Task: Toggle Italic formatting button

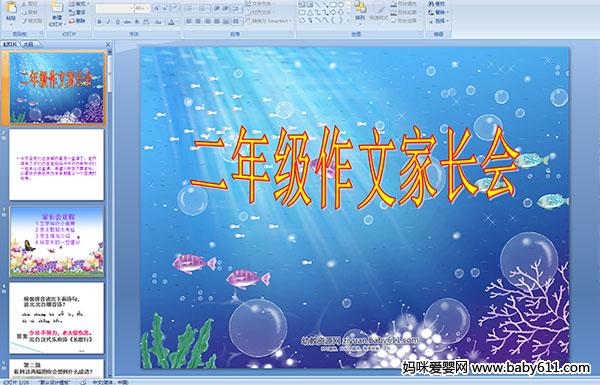Action: pyautogui.click(x=108, y=22)
